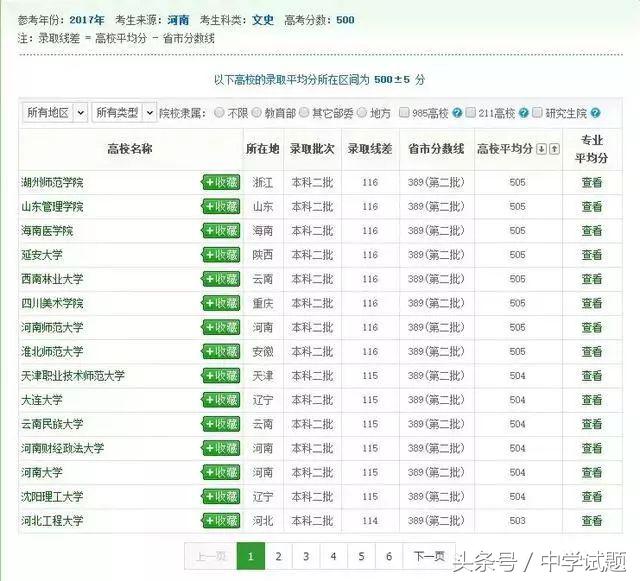
Task: Select 地方 affiliation radio button
Action: (x=362, y=112)
